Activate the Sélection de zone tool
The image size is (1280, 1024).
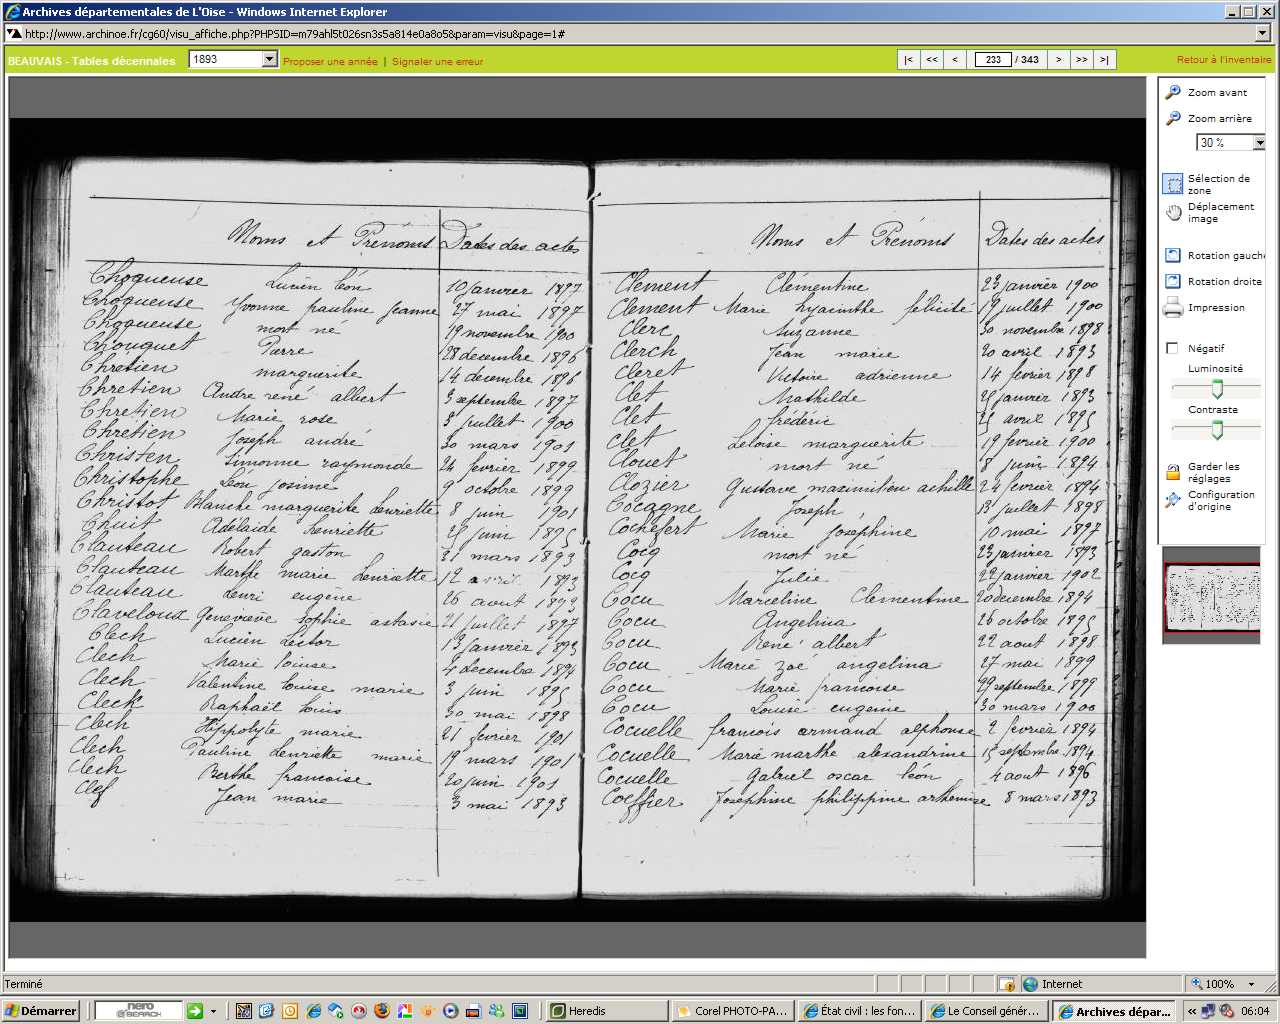[x=1173, y=184]
